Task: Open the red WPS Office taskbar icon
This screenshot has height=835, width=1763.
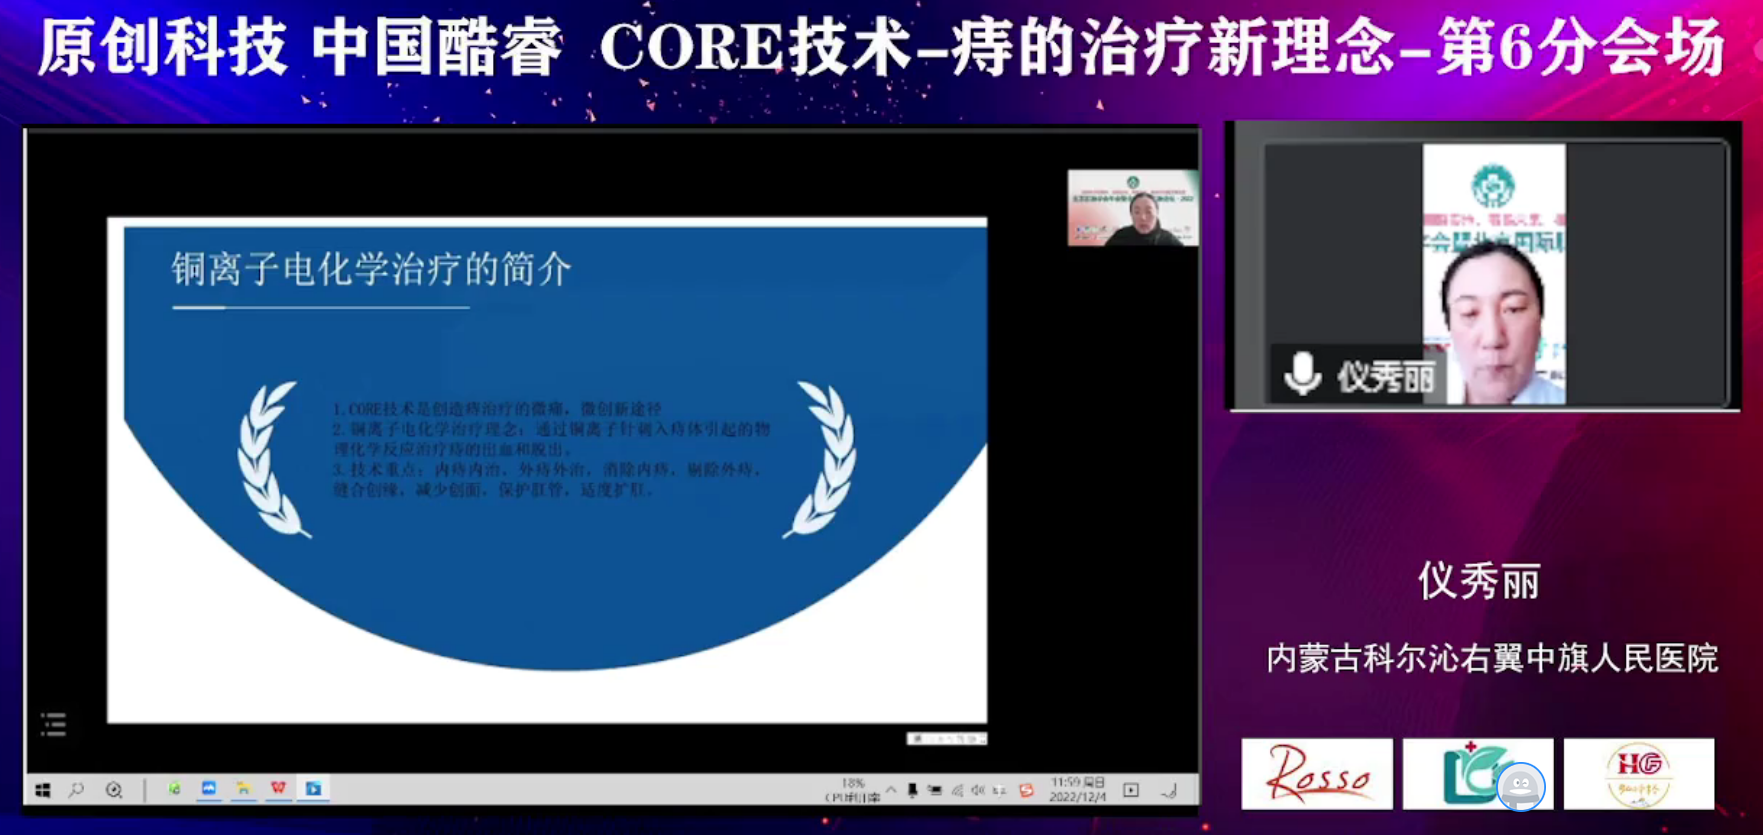Action: point(278,789)
